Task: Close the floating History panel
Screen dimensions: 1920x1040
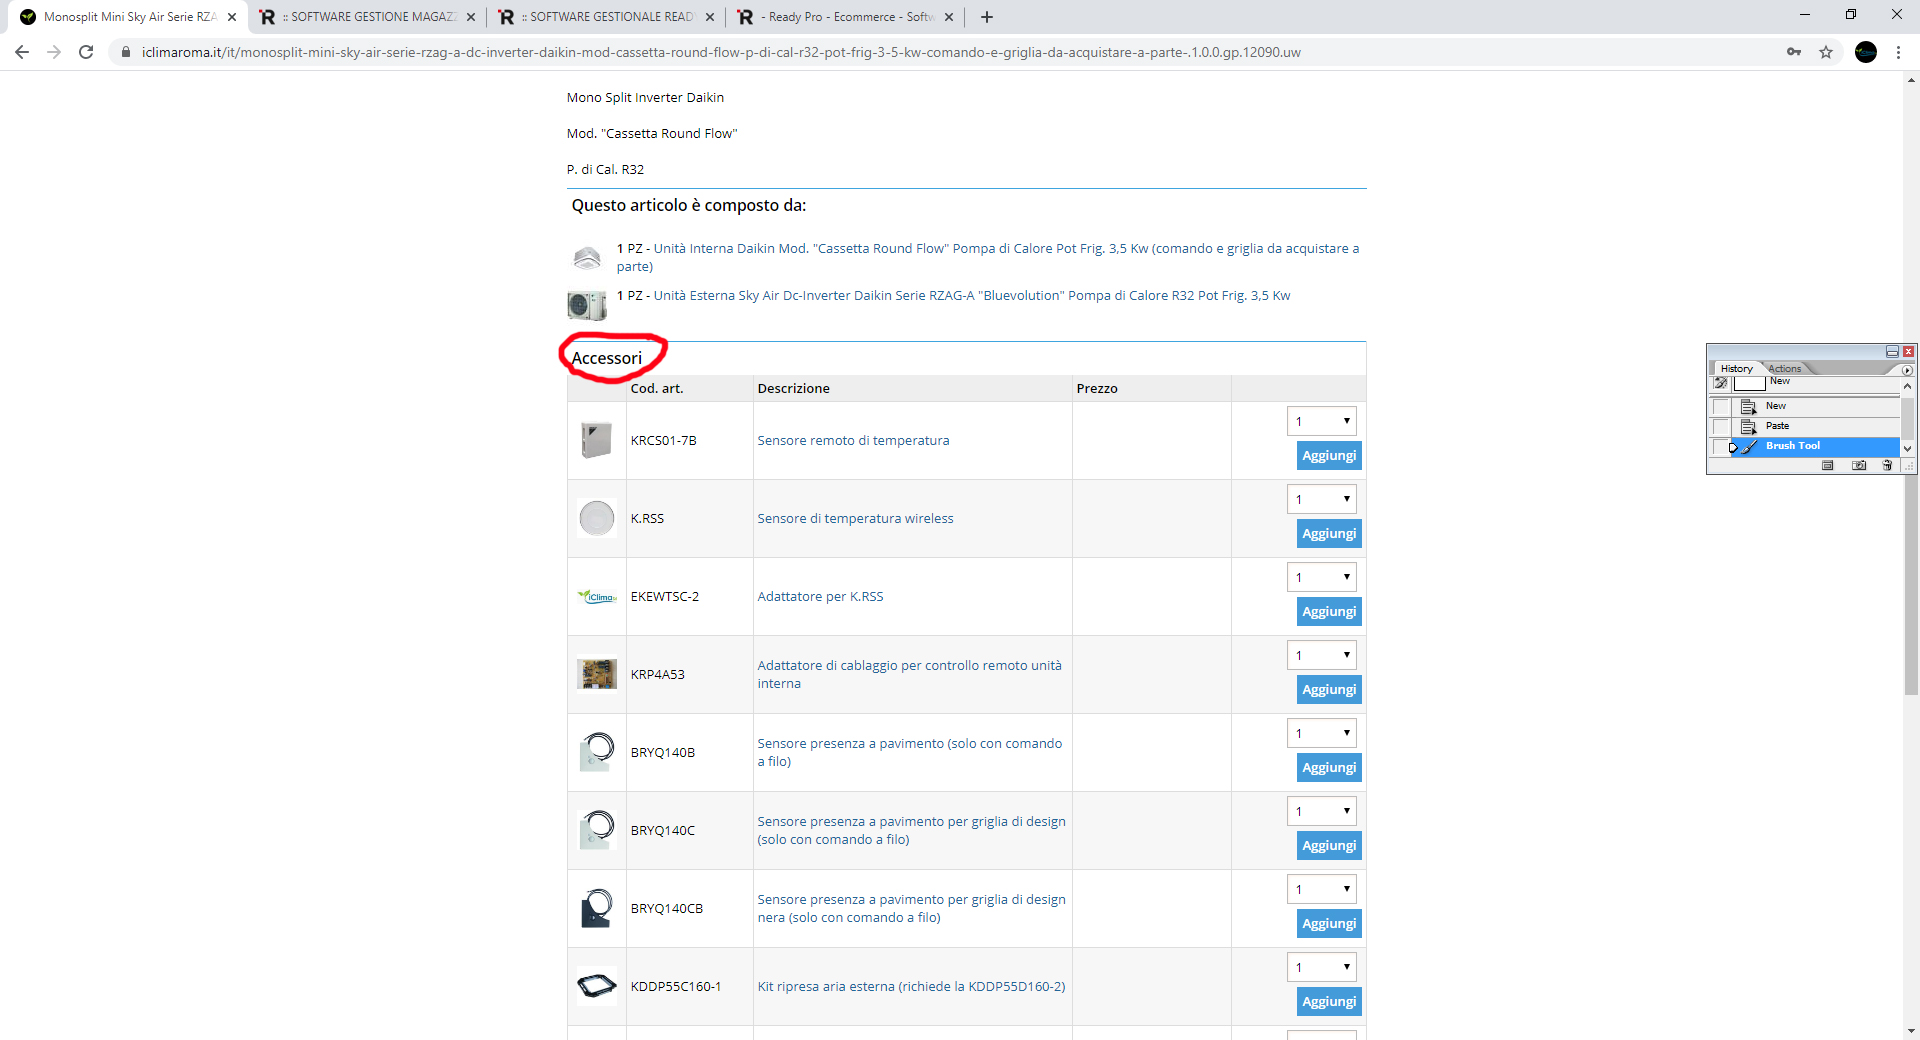Action: point(1908,352)
